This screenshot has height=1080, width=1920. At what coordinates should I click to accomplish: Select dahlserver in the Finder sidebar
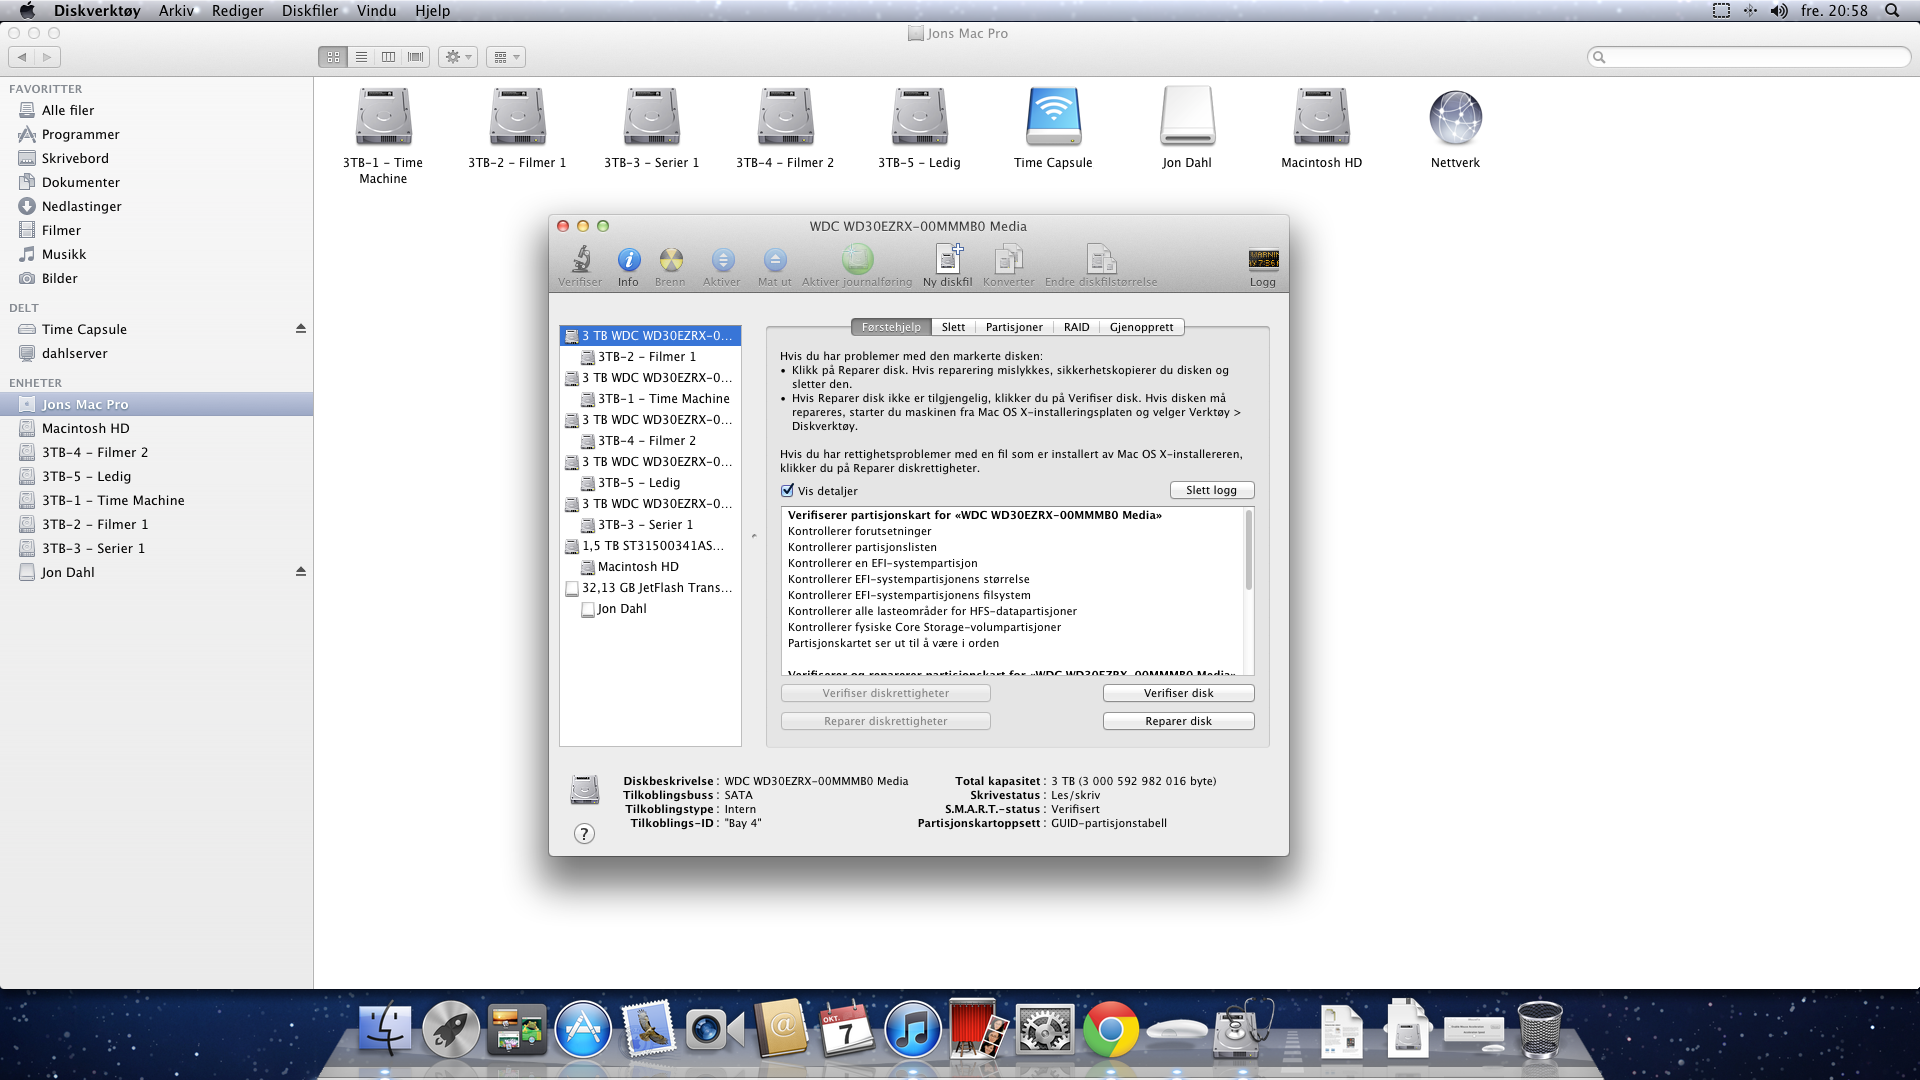[x=156, y=353]
